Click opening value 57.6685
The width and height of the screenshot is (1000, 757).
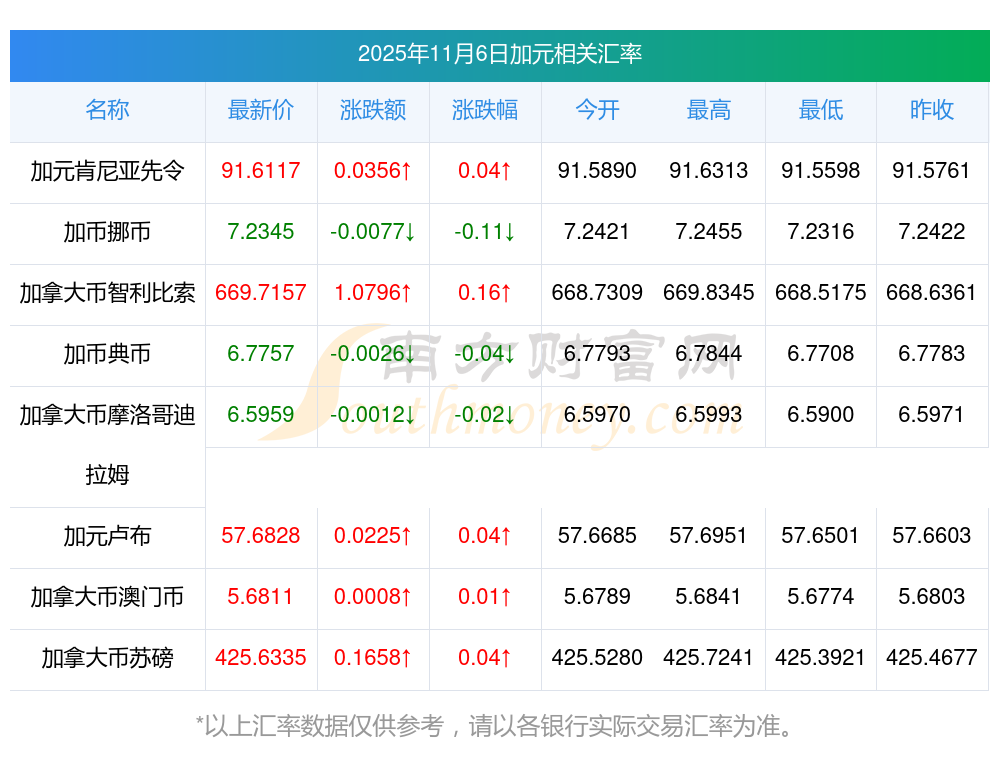coord(597,536)
